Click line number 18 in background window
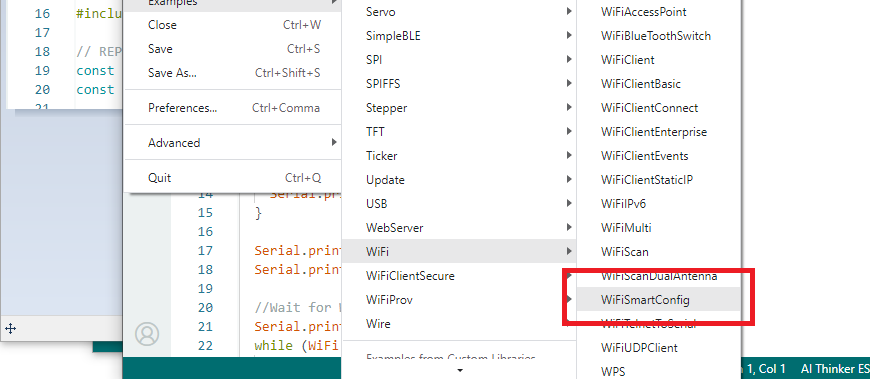The height and width of the screenshot is (379, 870). [x=42, y=52]
